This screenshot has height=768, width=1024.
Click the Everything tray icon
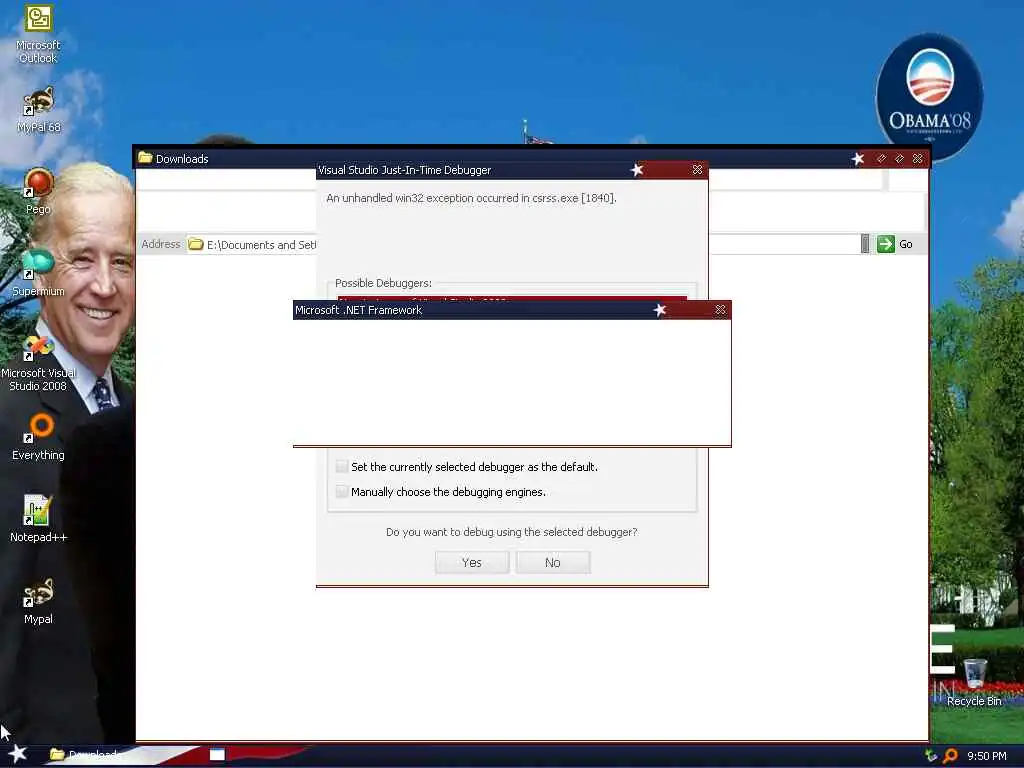pyautogui.click(x=950, y=756)
